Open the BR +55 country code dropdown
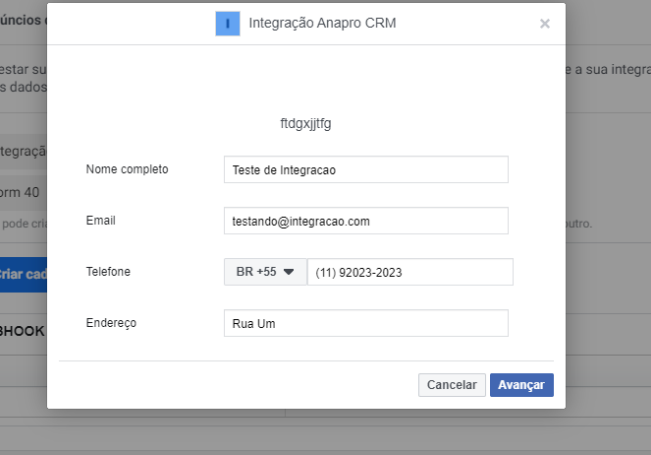651x455 pixels. (x=265, y=272)
